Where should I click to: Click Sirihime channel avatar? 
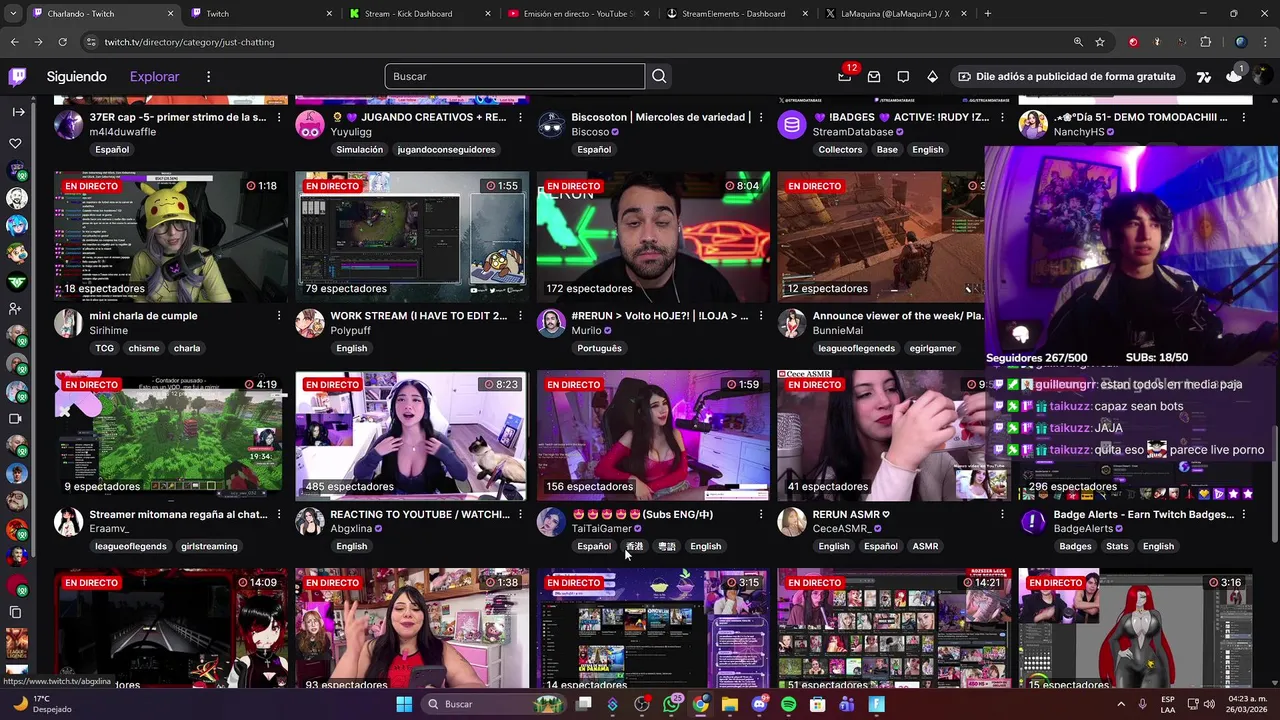coord(68,323)
